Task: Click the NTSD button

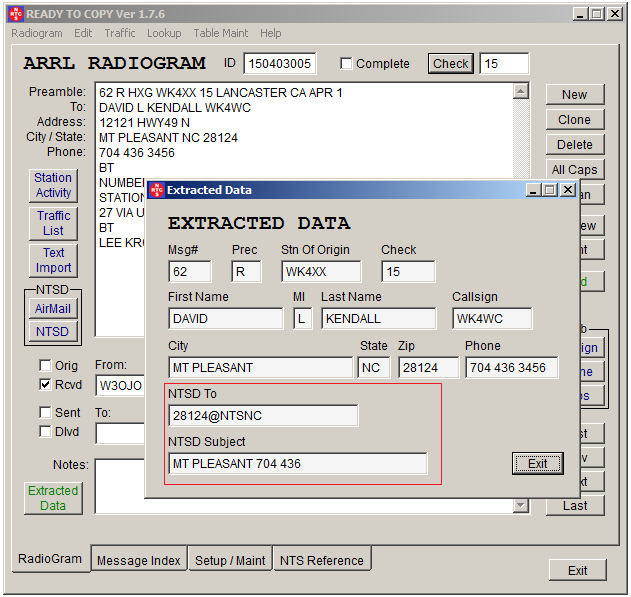Action: 53,331
